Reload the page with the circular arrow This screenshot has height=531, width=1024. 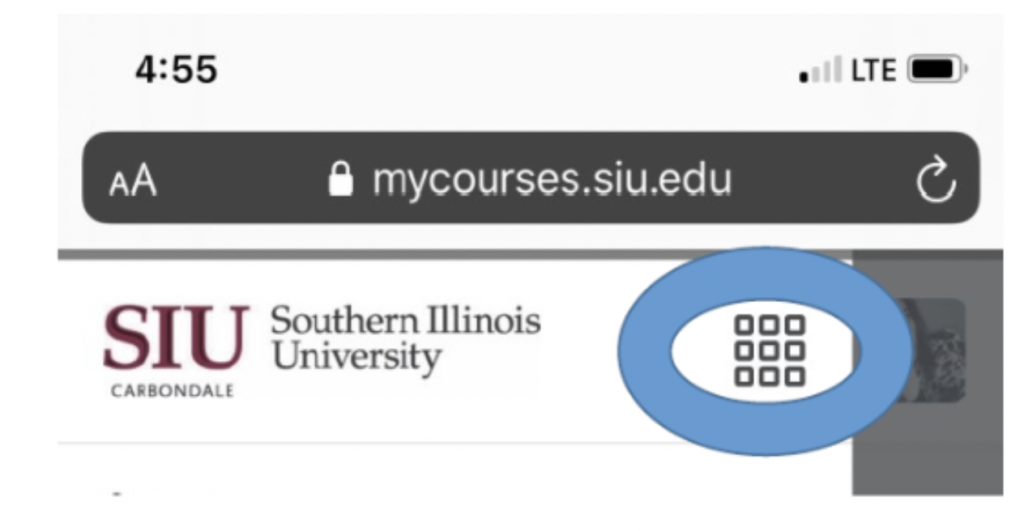[936, 179]
